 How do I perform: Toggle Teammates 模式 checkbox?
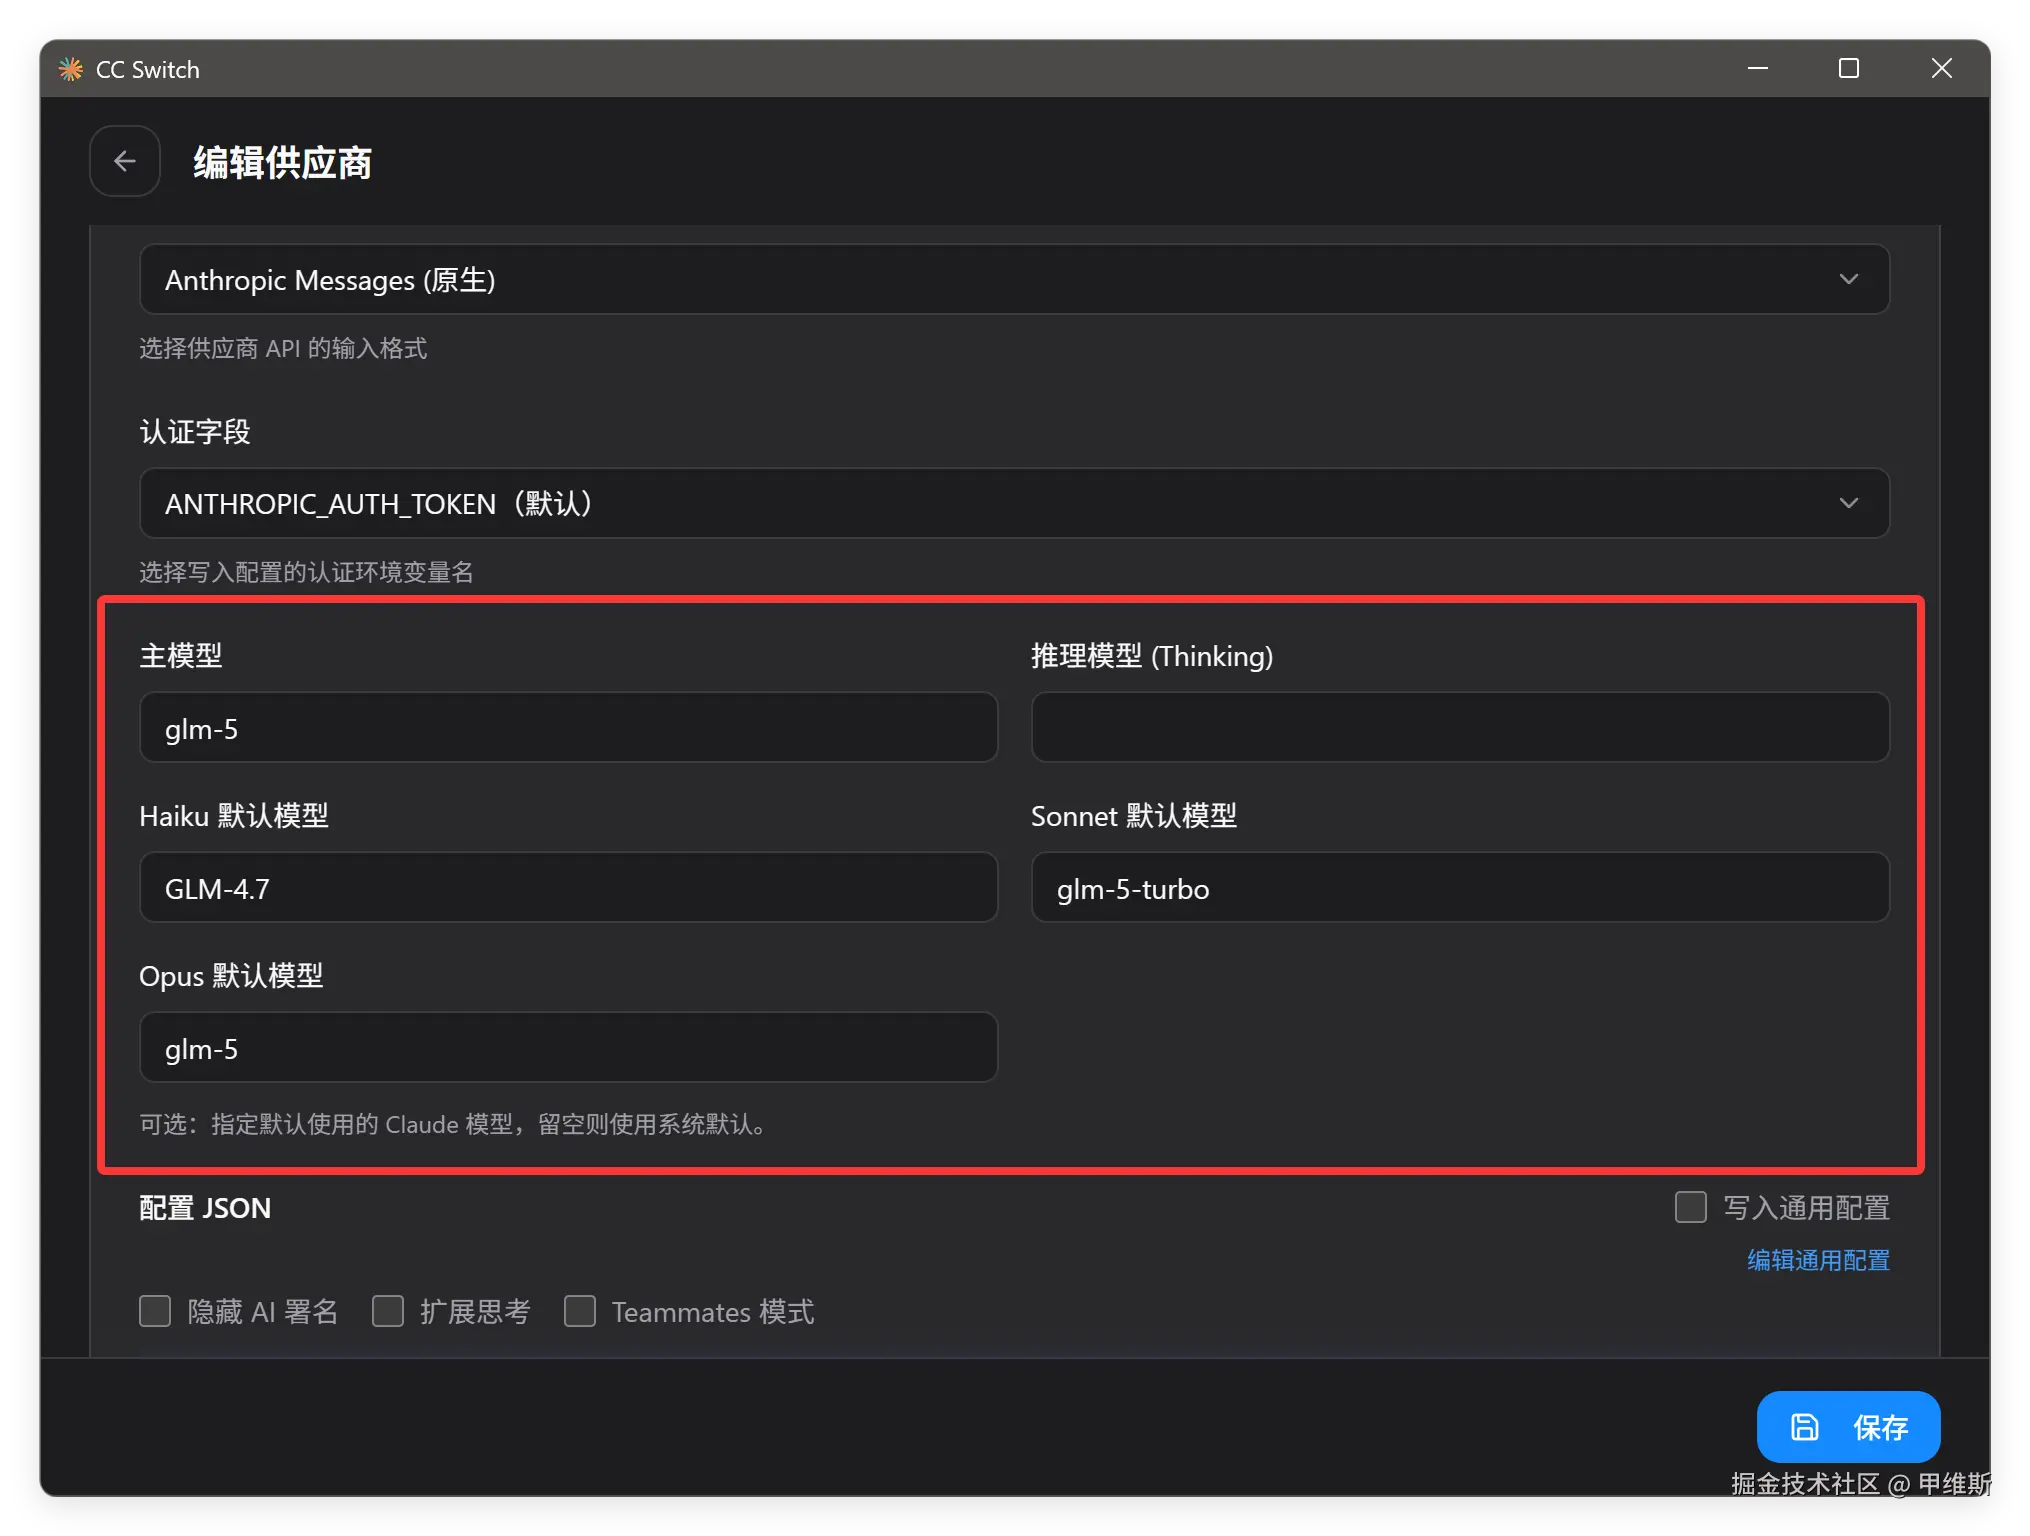(x=580, y=1311)
